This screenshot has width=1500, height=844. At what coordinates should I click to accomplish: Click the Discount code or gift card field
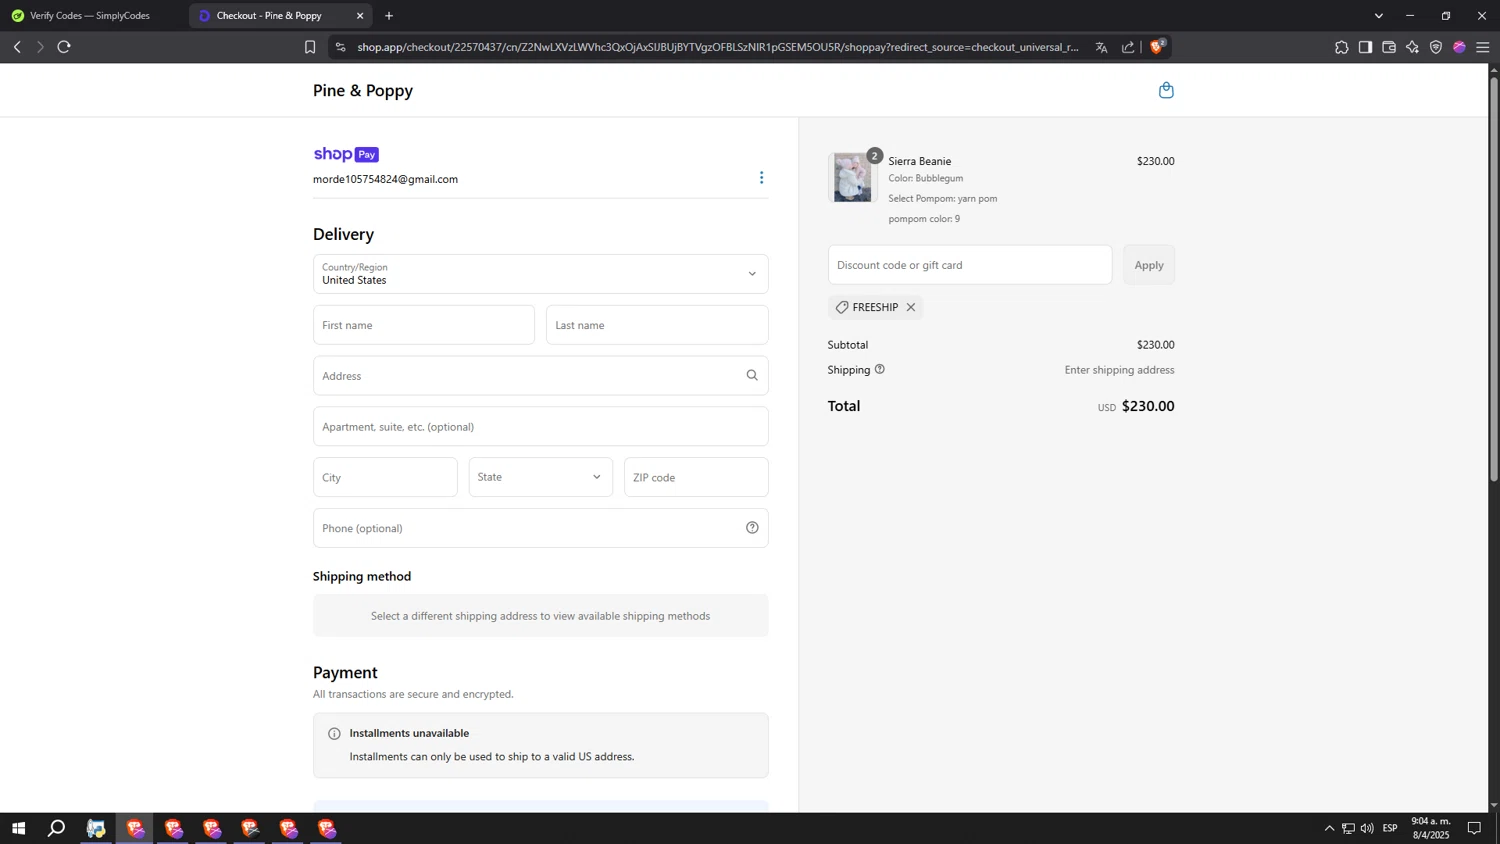click(970, 265)
